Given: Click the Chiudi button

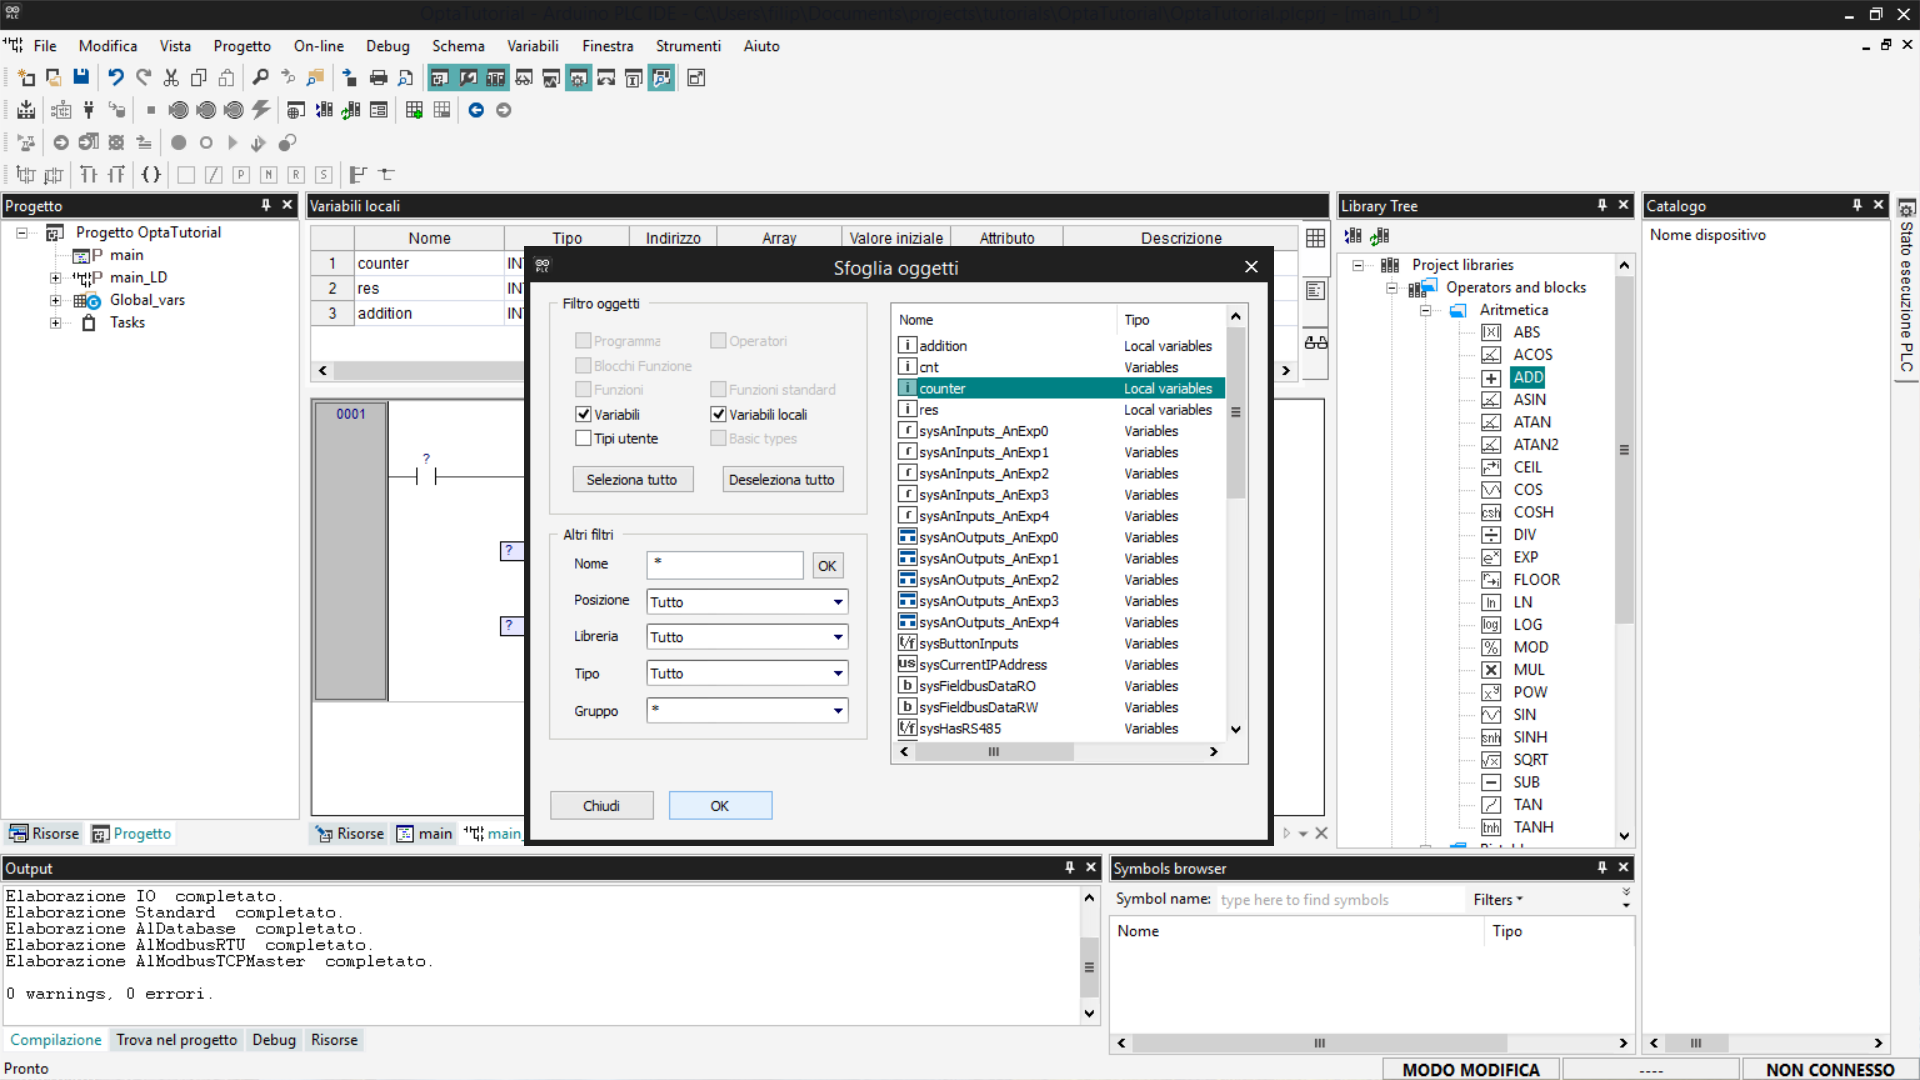Looking at the screenshot, I should point(601,806).
